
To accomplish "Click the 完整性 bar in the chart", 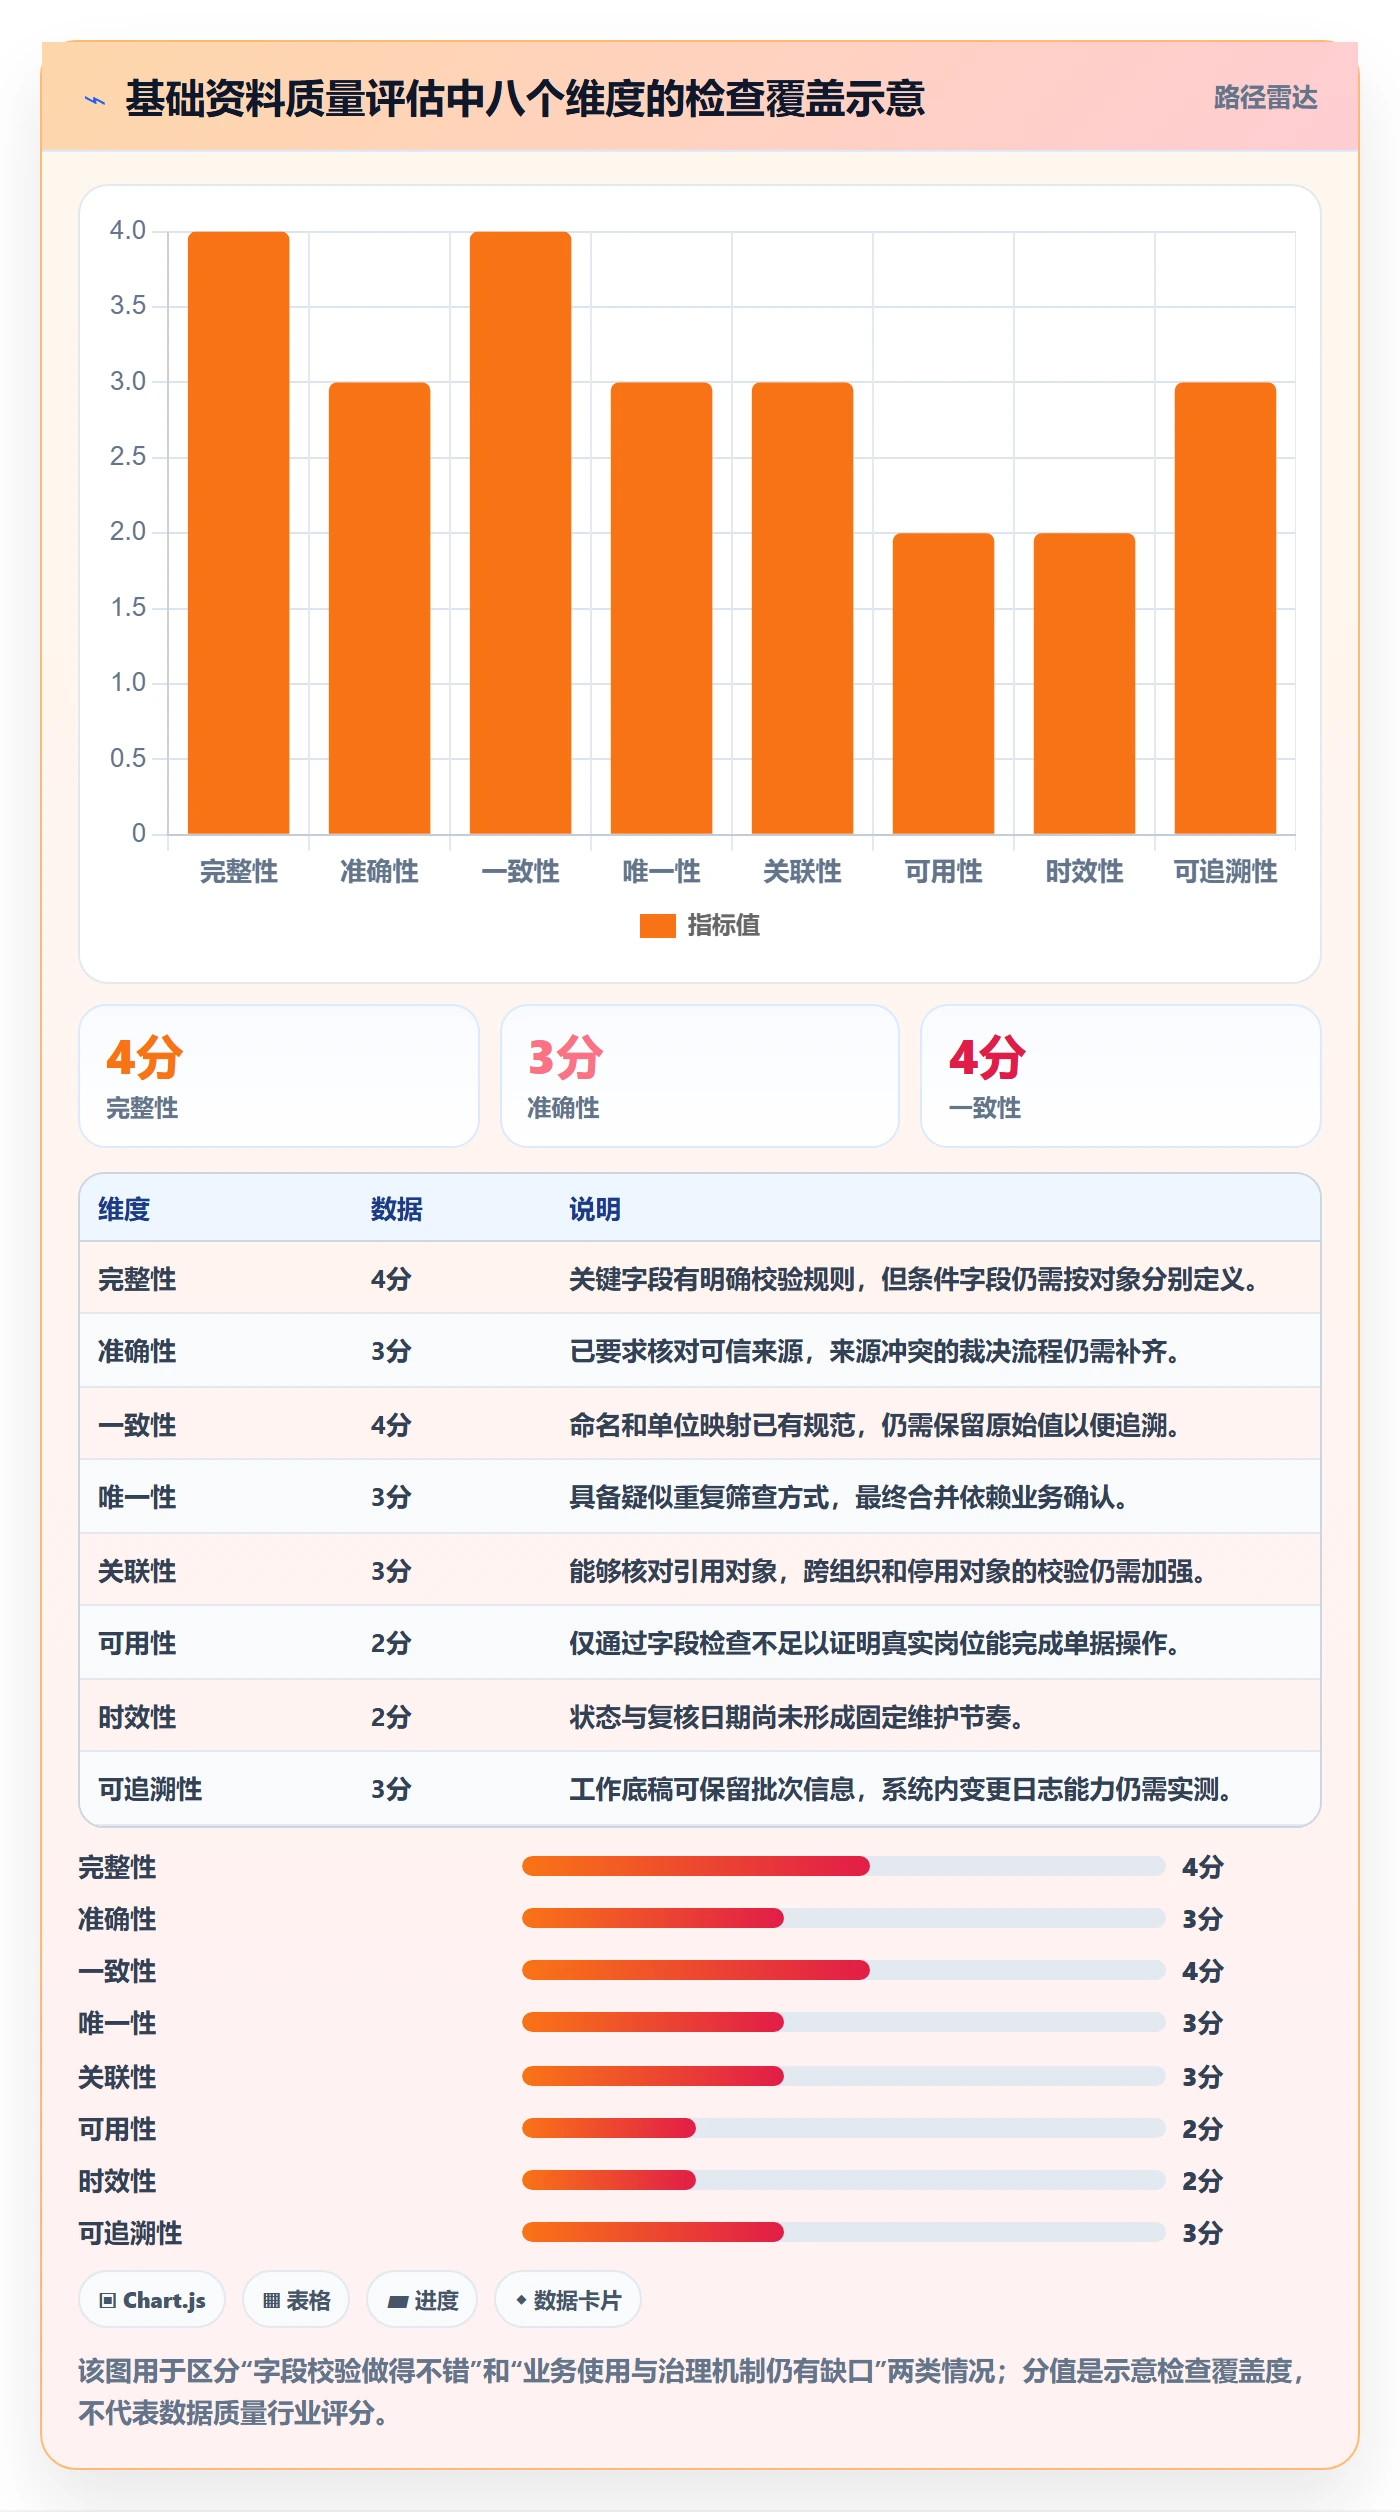I will [239, 532].
